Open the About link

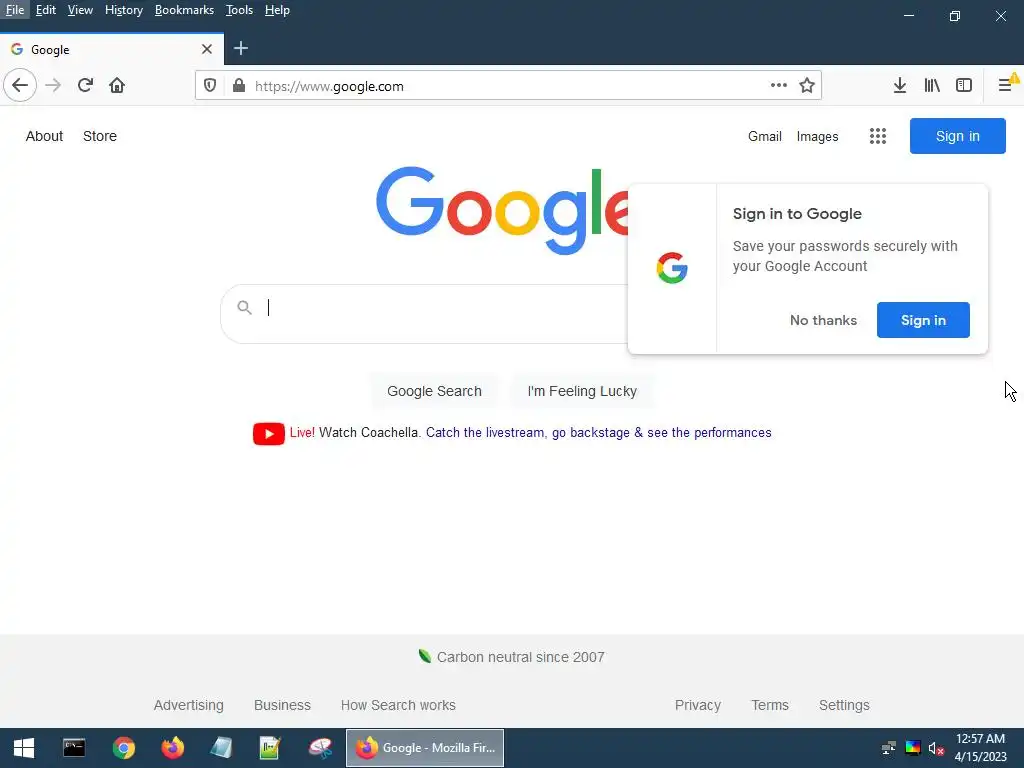click(x=44, y=136)
